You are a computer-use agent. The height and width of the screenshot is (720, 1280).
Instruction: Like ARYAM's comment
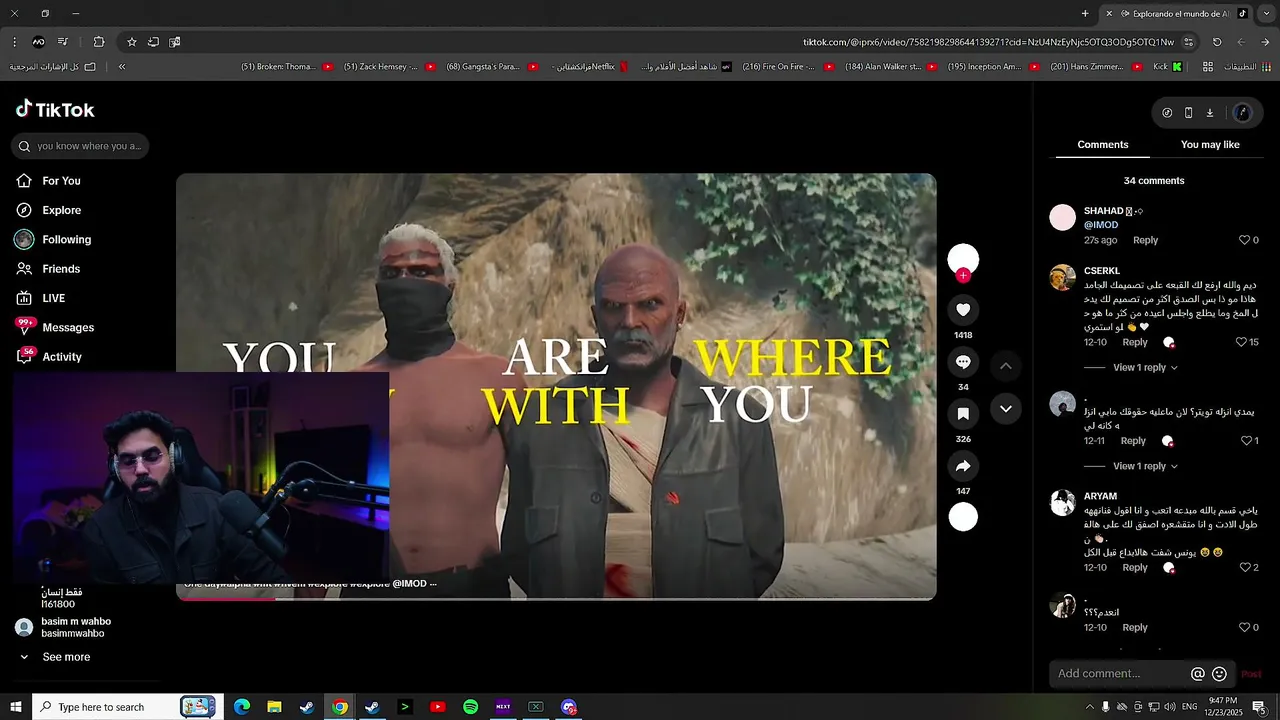tap(1245, 567)
